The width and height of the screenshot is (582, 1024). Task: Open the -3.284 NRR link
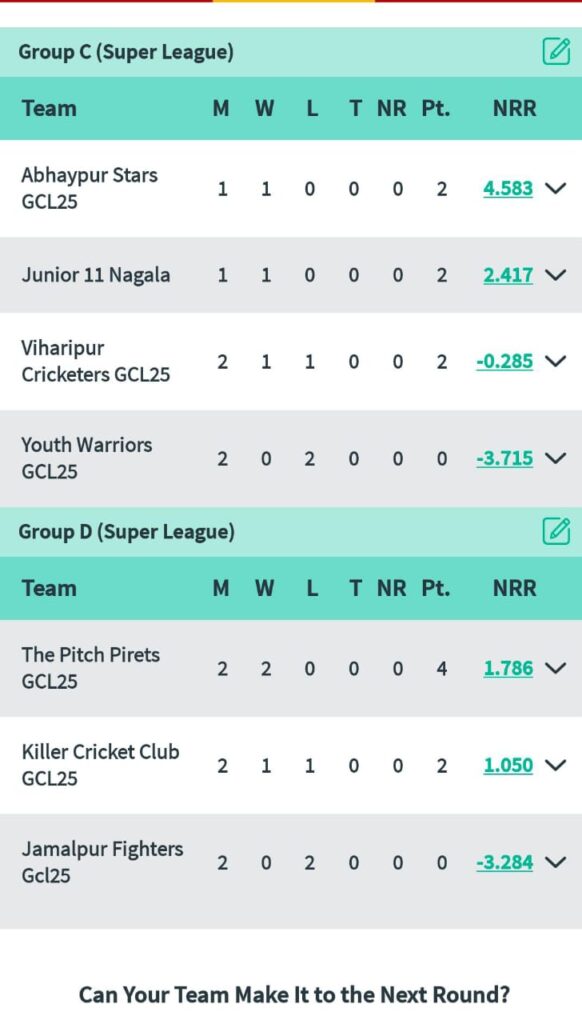(x=504, y=862)
